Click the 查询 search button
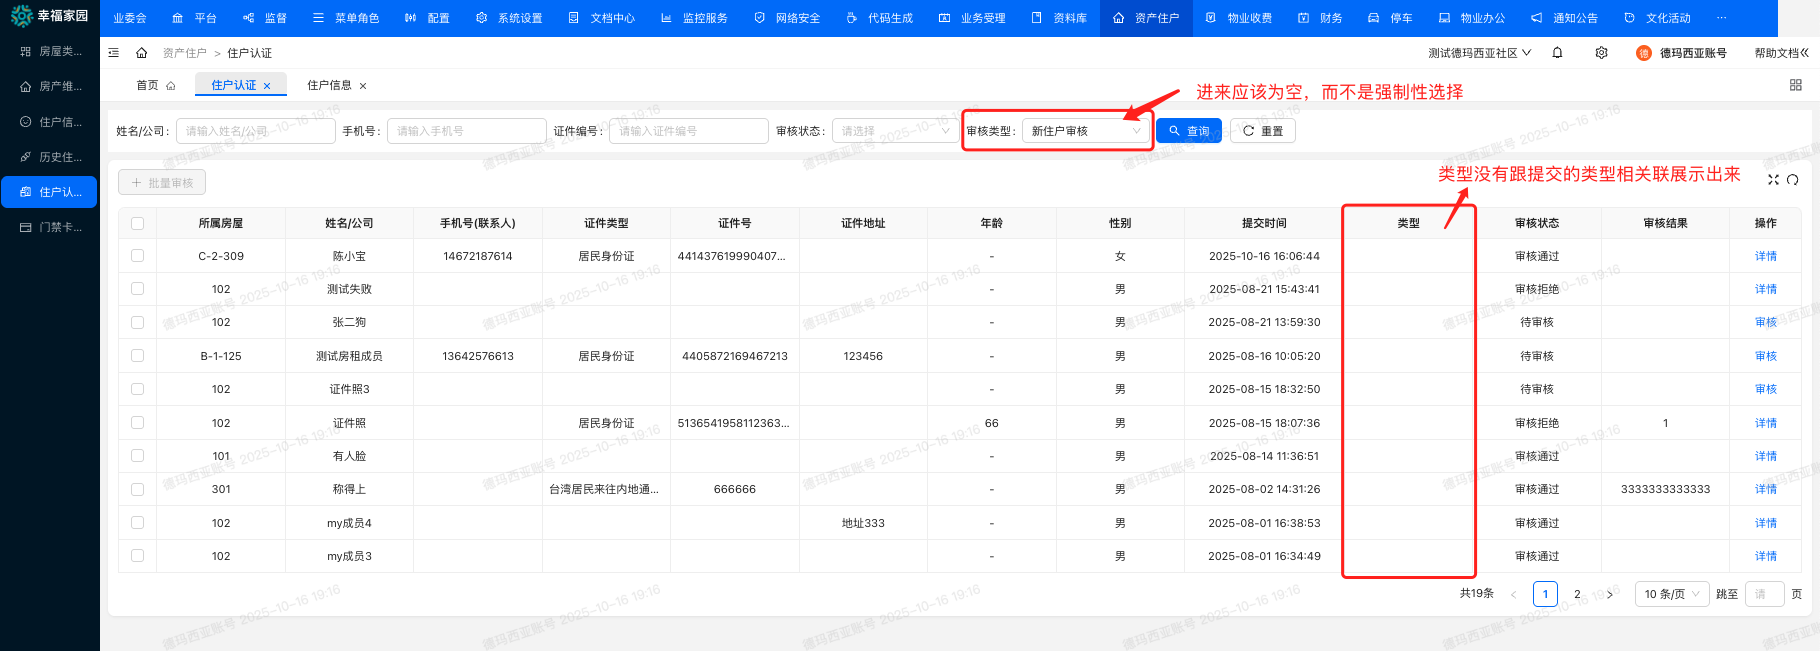This screenshot has height=651, width=1820. 1188,131
